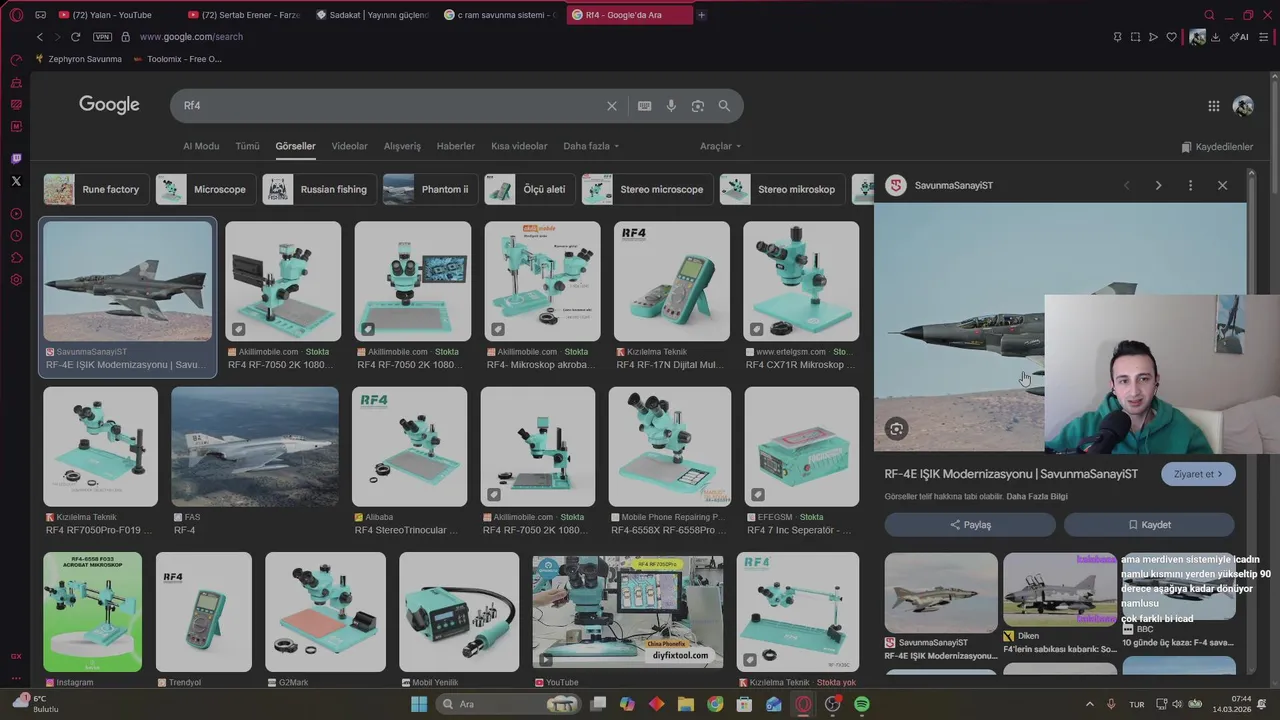Open the on-screen keyboard input tool
Image resolution: width=1280 pixels, height=720 pixels.
pos(645,106)
